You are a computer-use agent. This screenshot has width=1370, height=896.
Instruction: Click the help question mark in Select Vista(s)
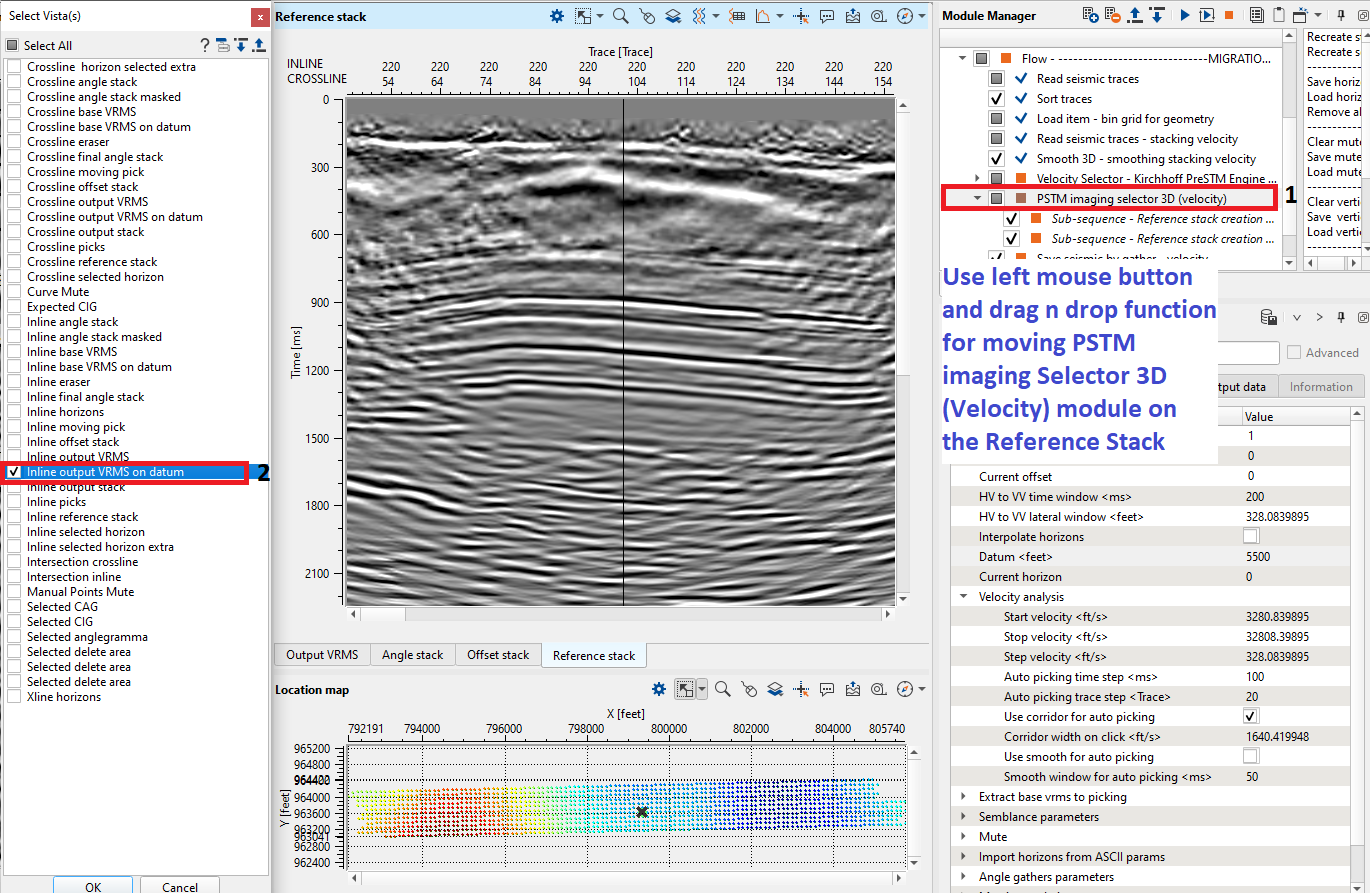tap(205, 45)
